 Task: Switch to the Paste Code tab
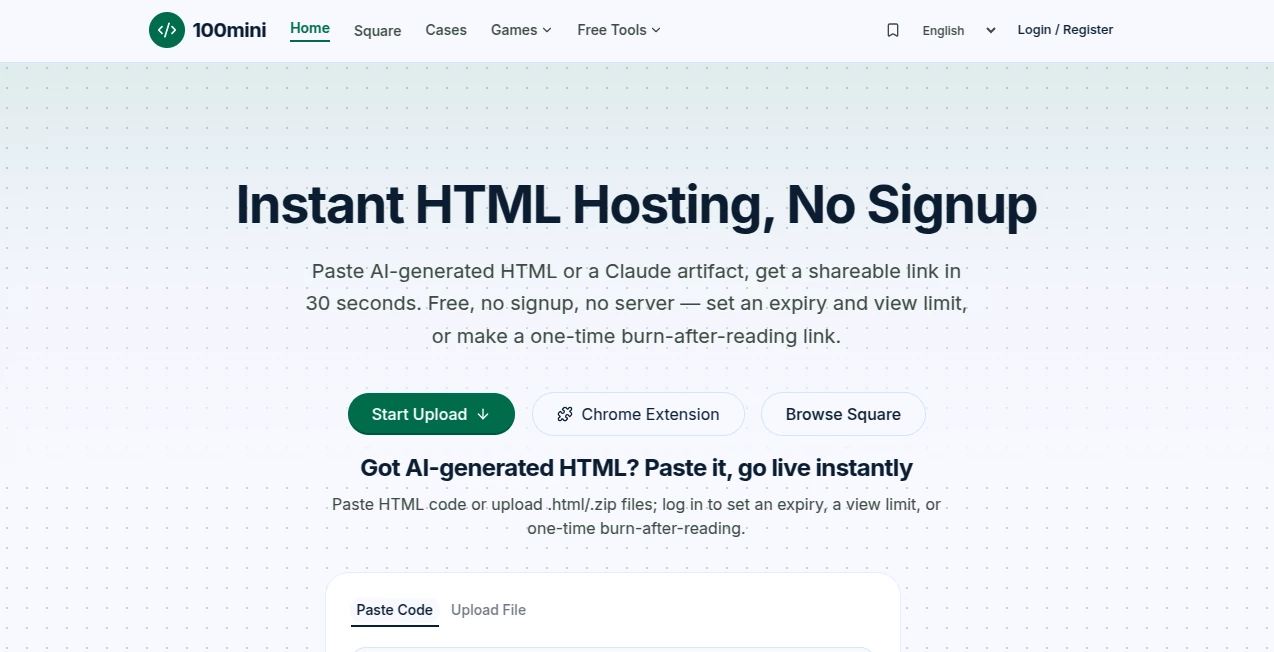pos(395,610)
